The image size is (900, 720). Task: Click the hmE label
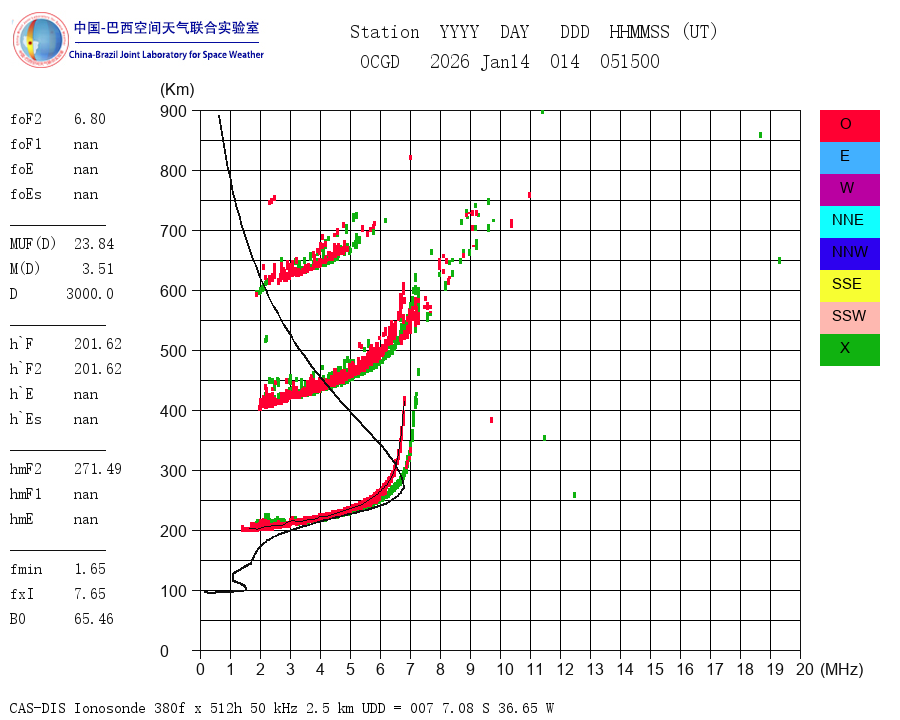coord(22,519)
